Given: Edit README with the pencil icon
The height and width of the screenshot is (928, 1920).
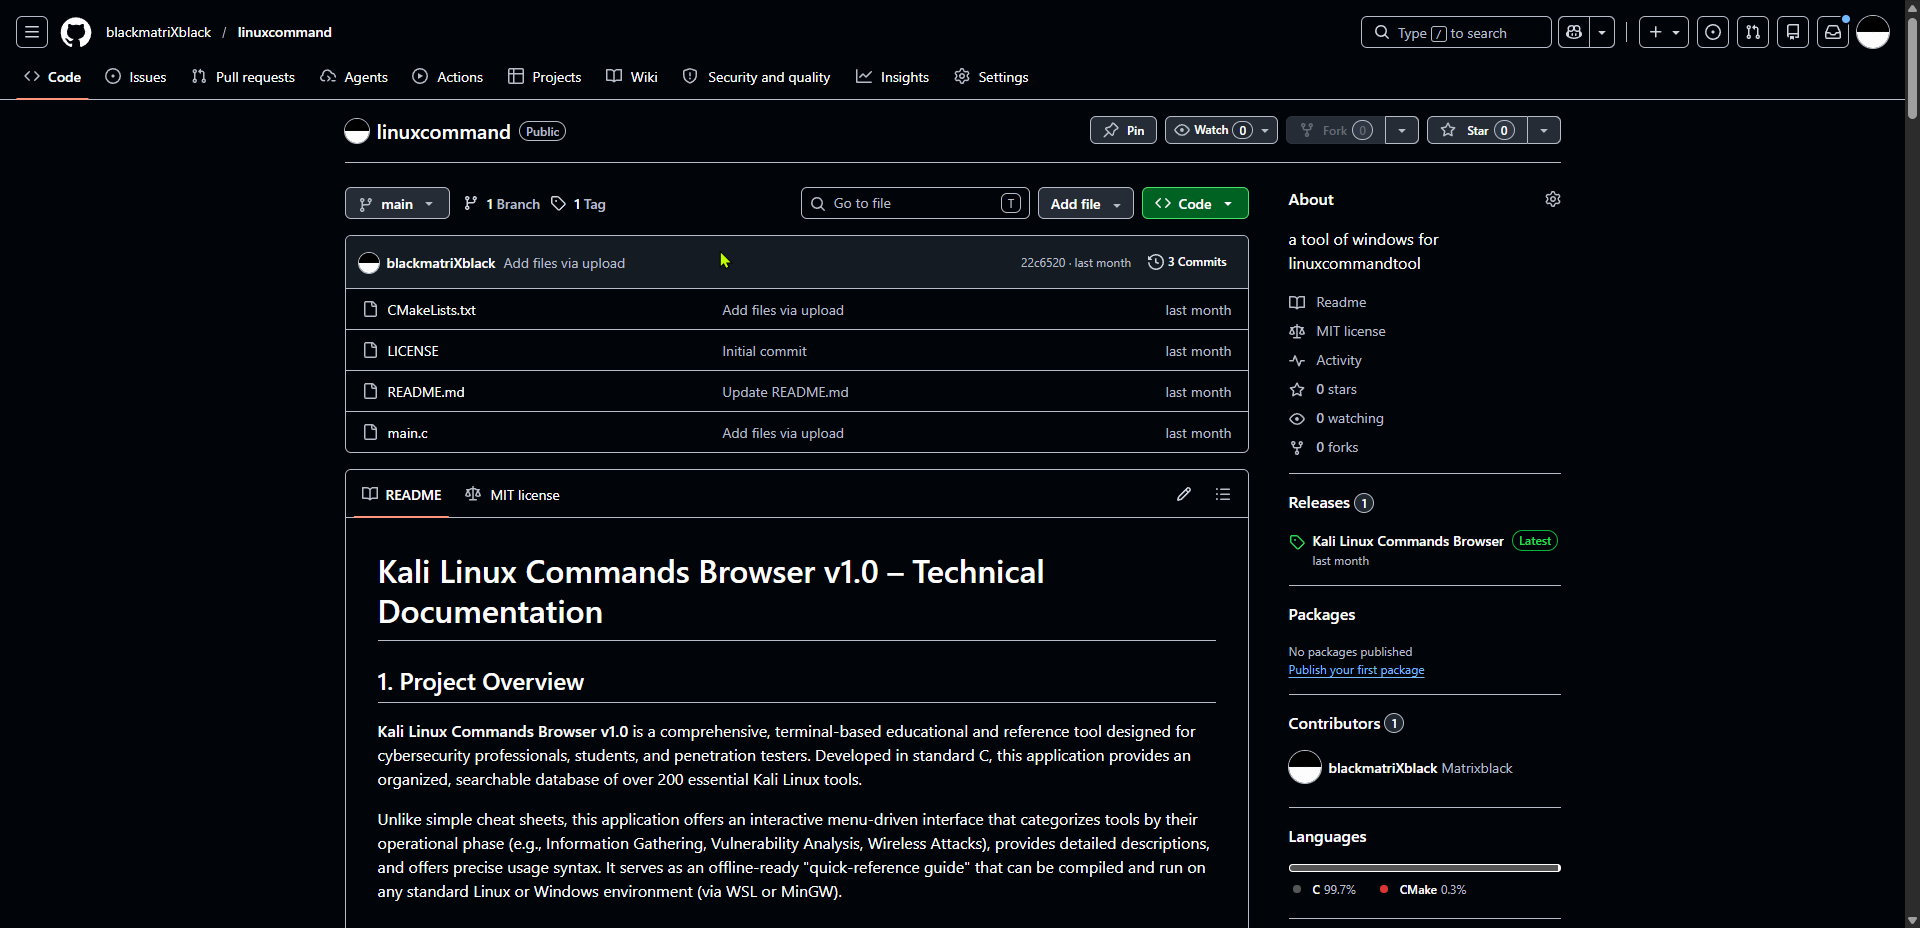Looking at the screenshot, I should (1184, 494).
